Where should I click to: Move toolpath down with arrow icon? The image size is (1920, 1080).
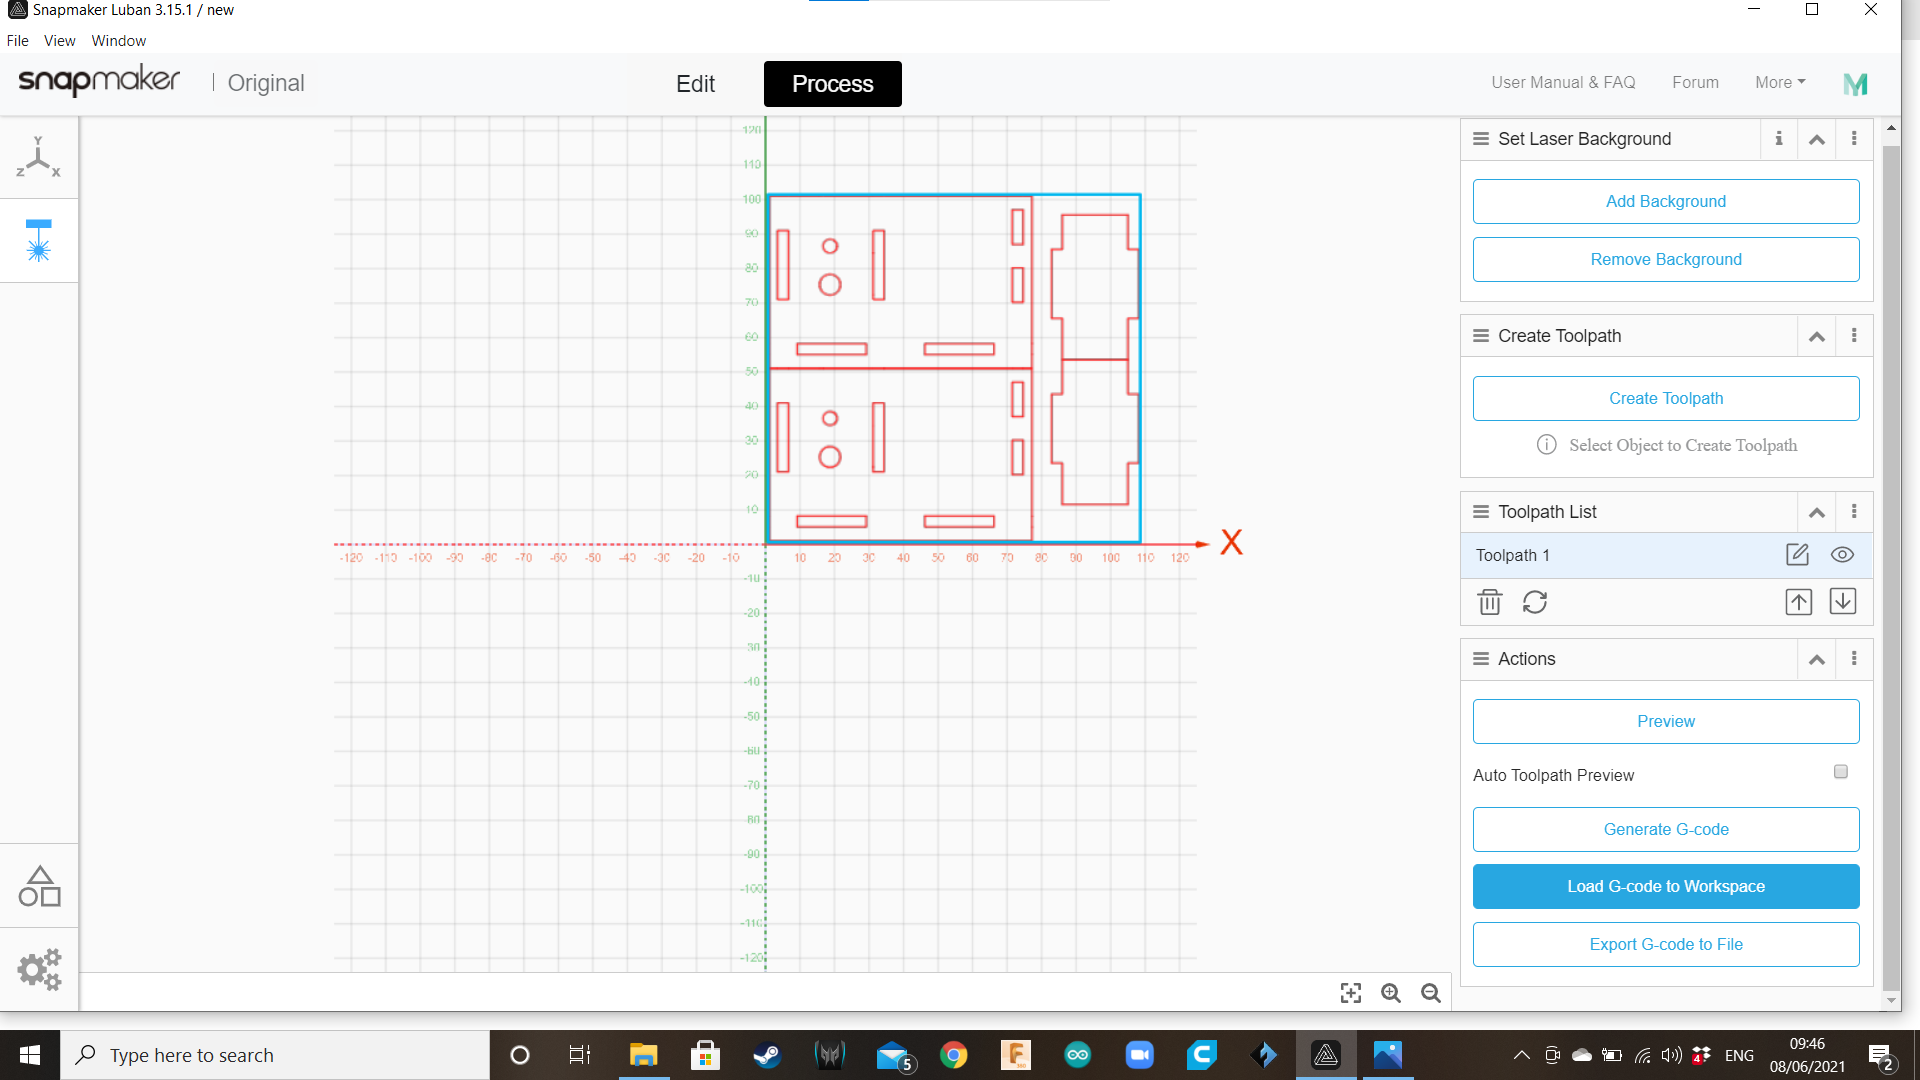coord(1842,602)
